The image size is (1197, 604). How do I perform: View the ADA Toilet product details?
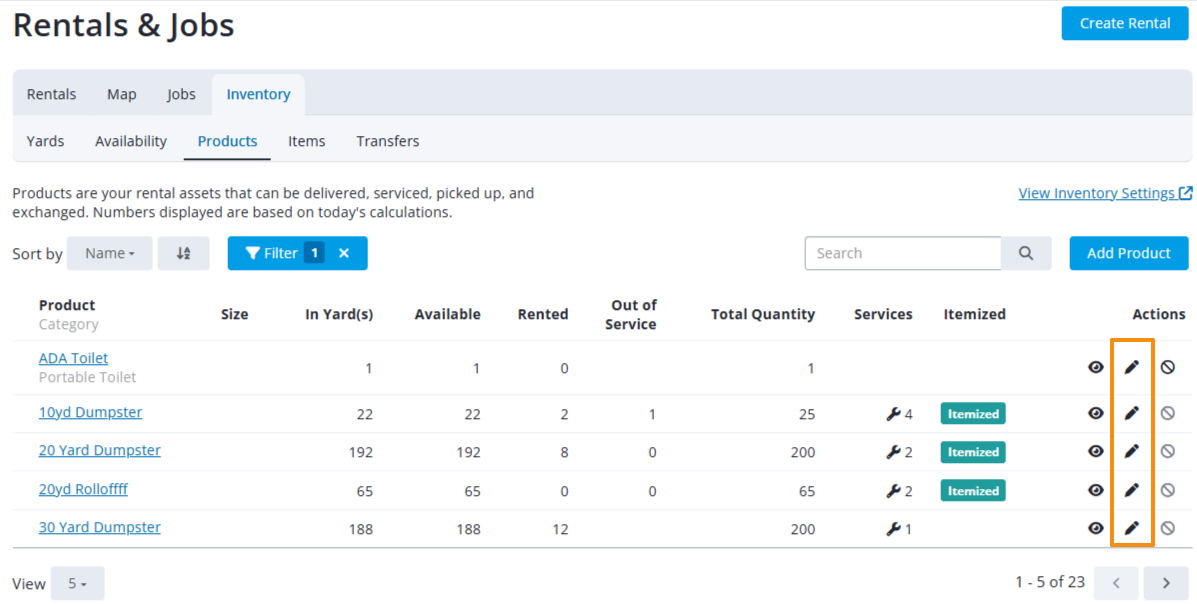[1095, 367]
